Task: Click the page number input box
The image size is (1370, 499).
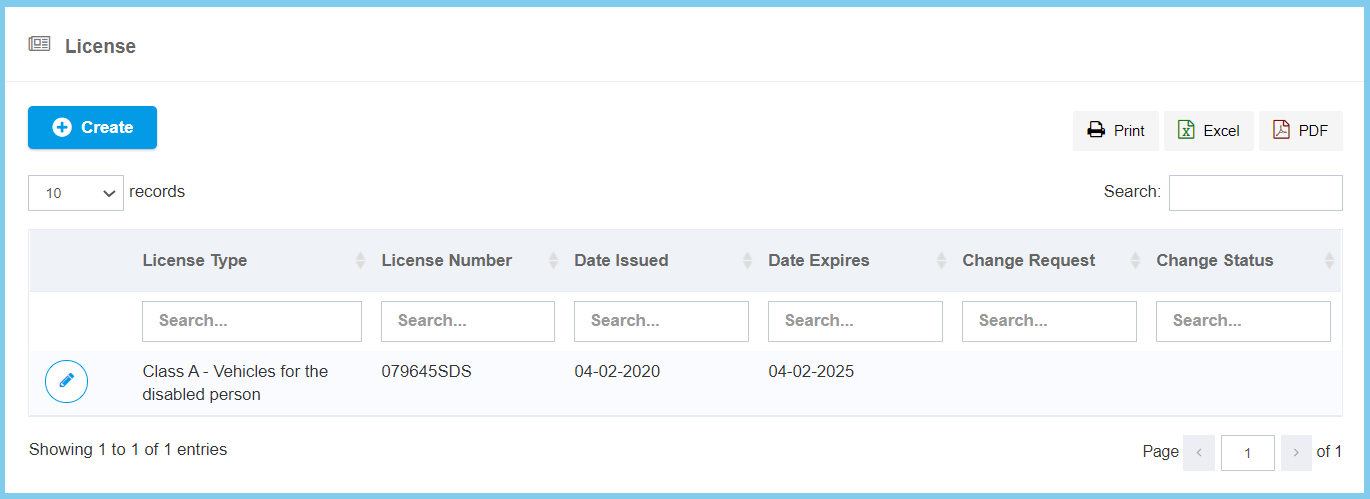Action: pos(1247,452)
